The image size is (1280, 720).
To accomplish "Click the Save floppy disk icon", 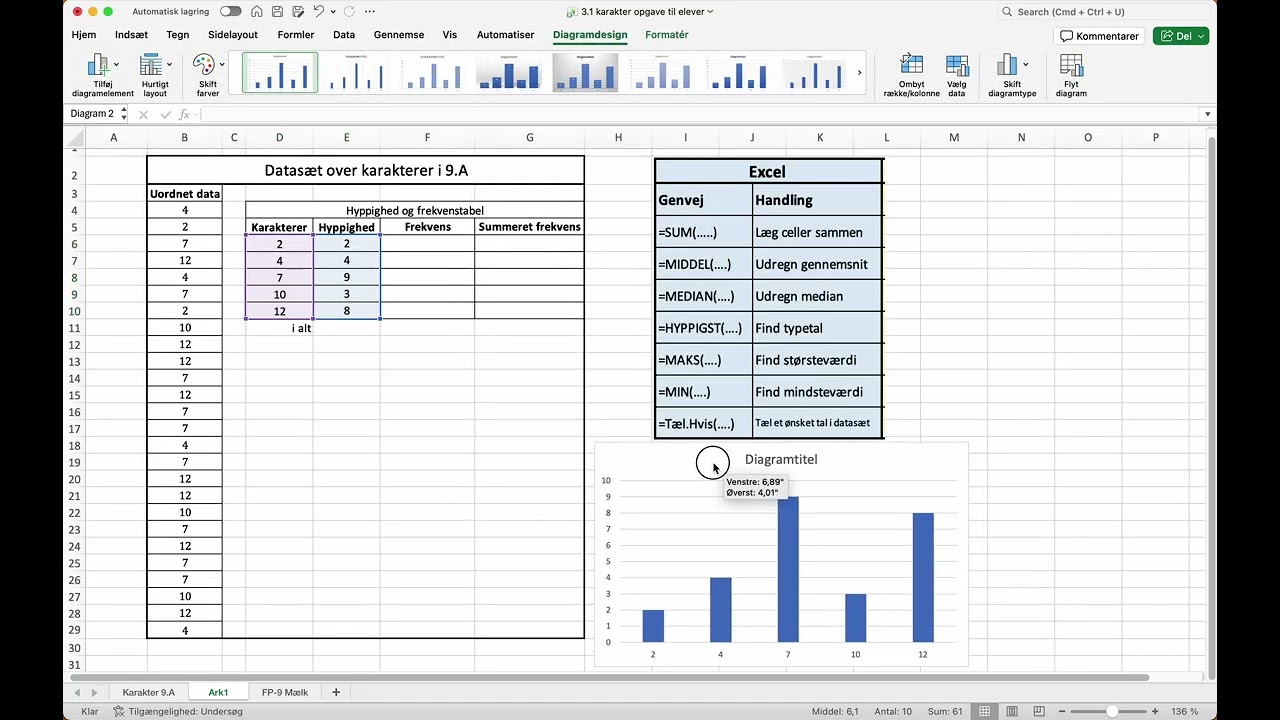I will 277,12.
